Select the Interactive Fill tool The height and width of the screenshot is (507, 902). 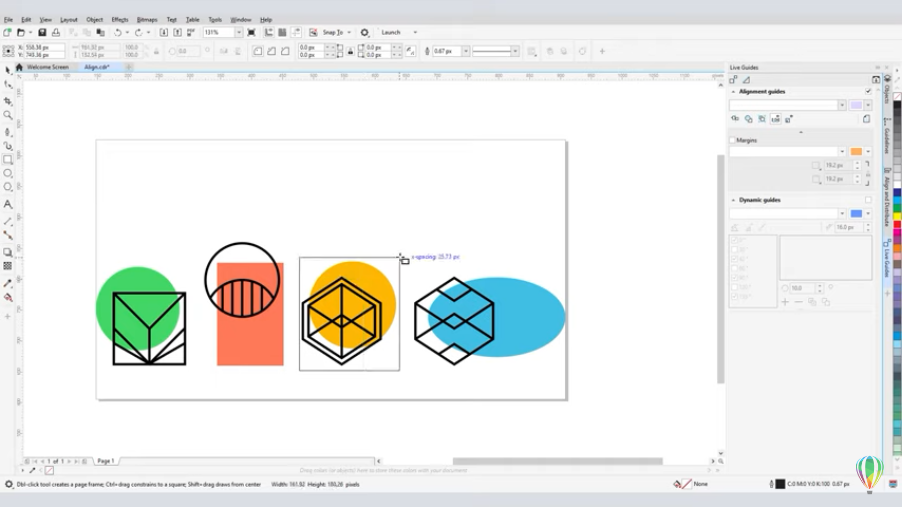(7, 298)
